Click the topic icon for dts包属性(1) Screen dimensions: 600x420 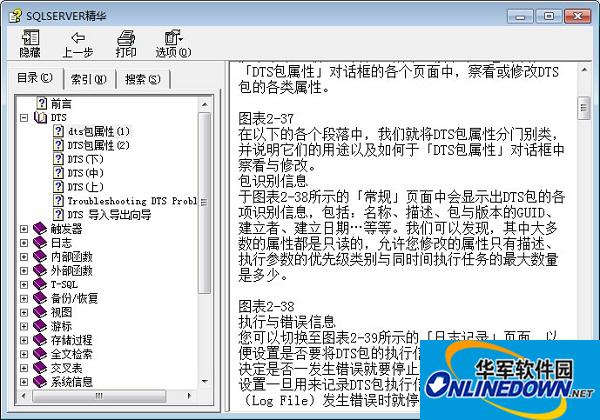58,131
